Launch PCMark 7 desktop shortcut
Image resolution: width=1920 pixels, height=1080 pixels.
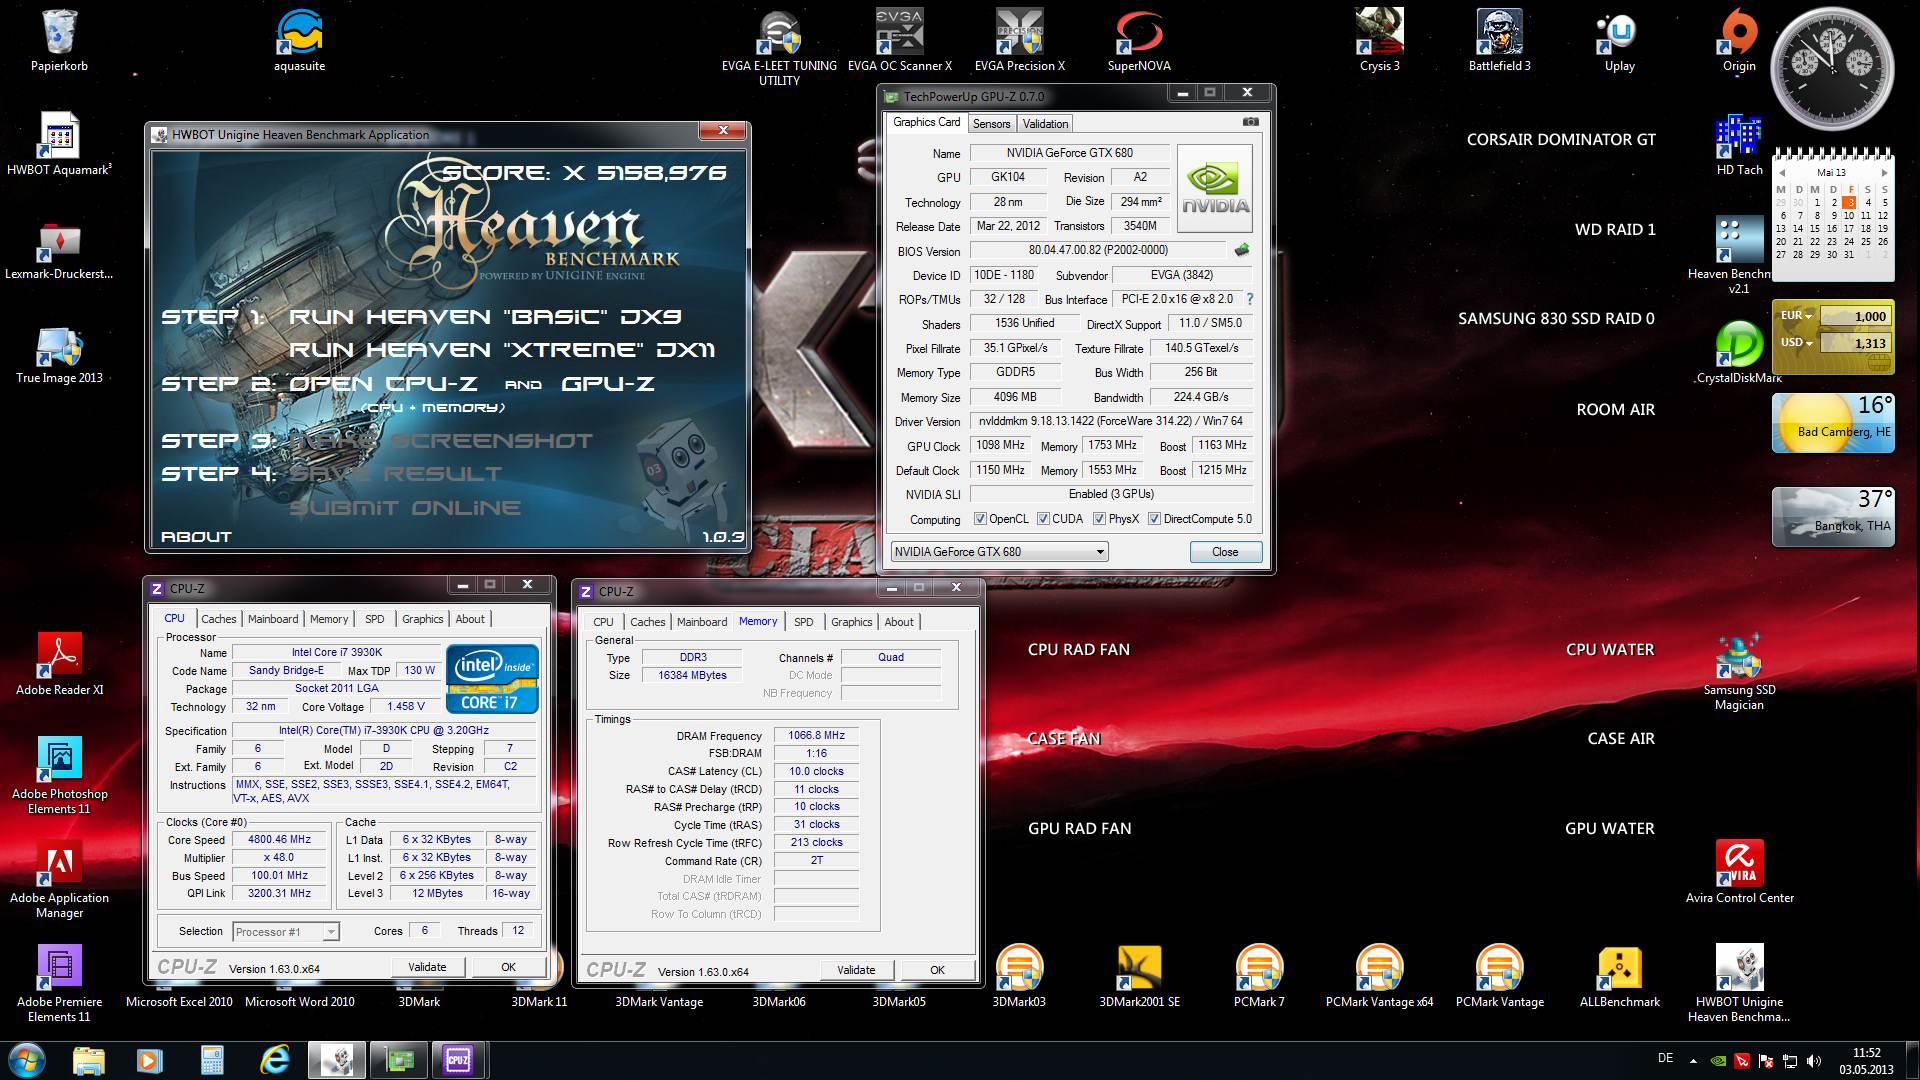1259,977
